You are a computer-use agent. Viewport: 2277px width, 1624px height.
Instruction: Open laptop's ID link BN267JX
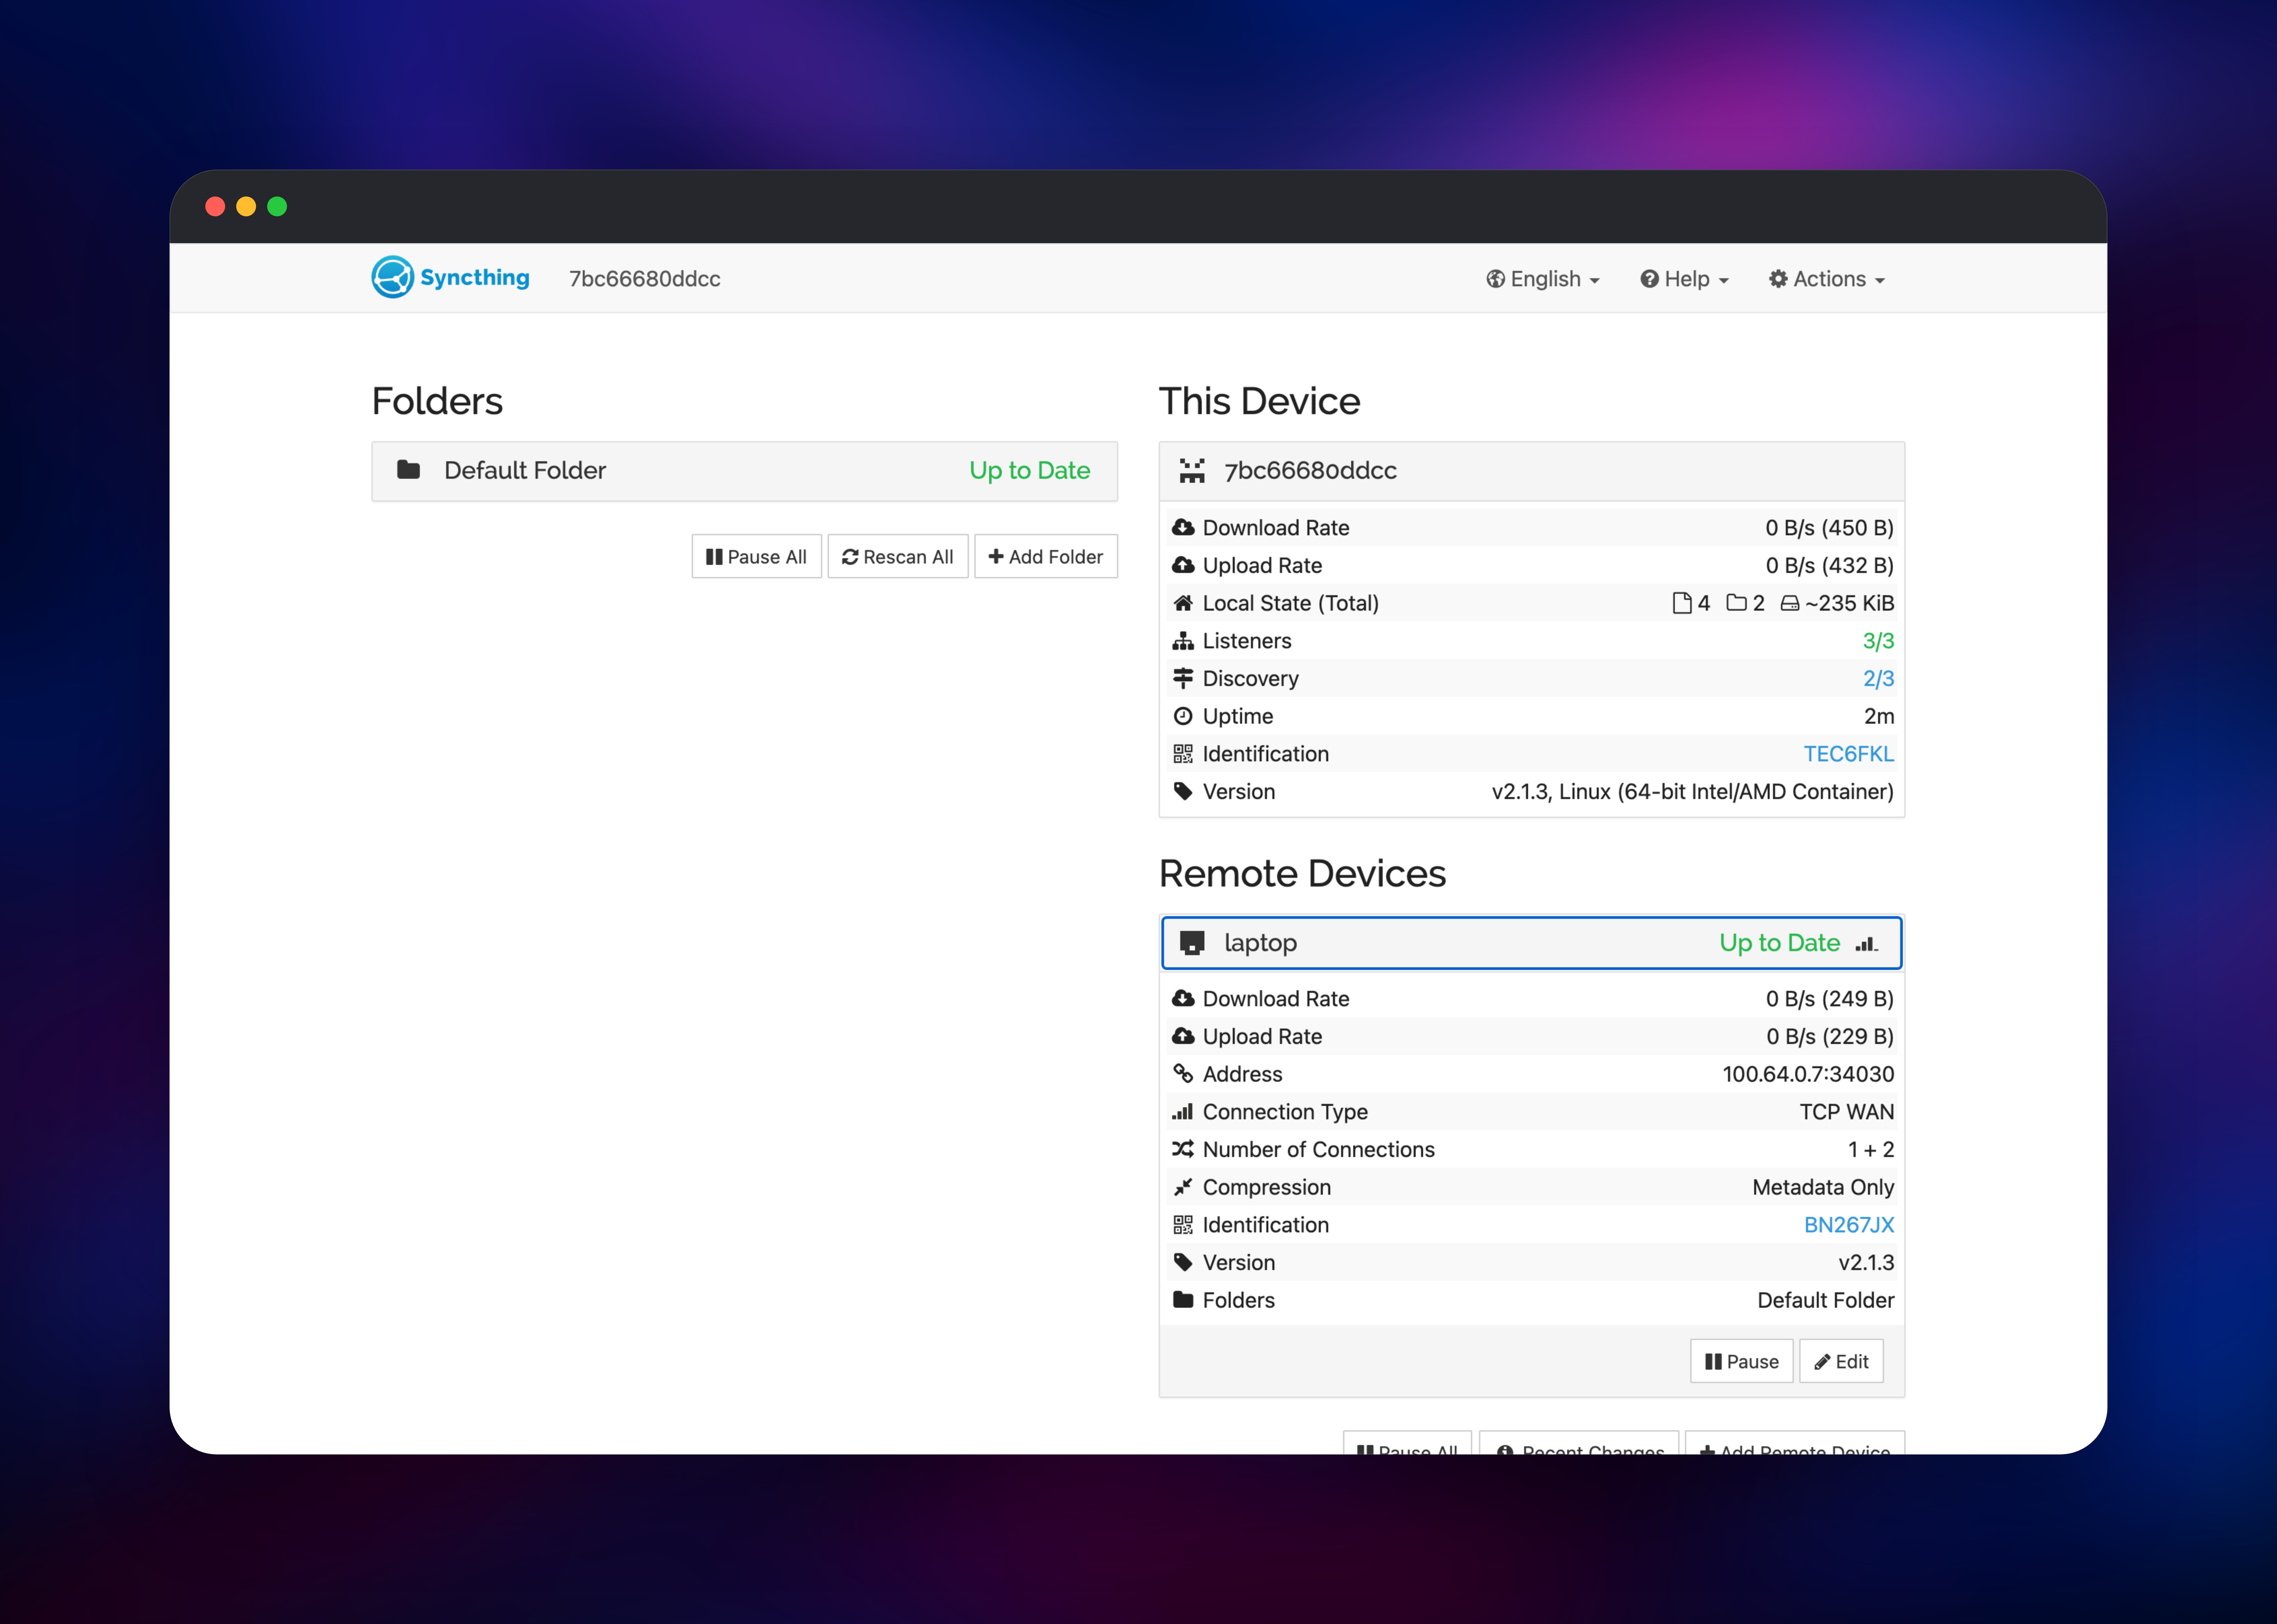coord(1849,1225)
